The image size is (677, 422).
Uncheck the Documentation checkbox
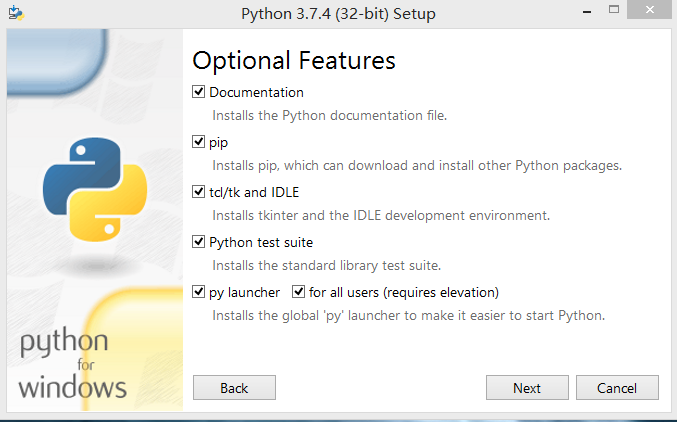(x=198, y=92)
